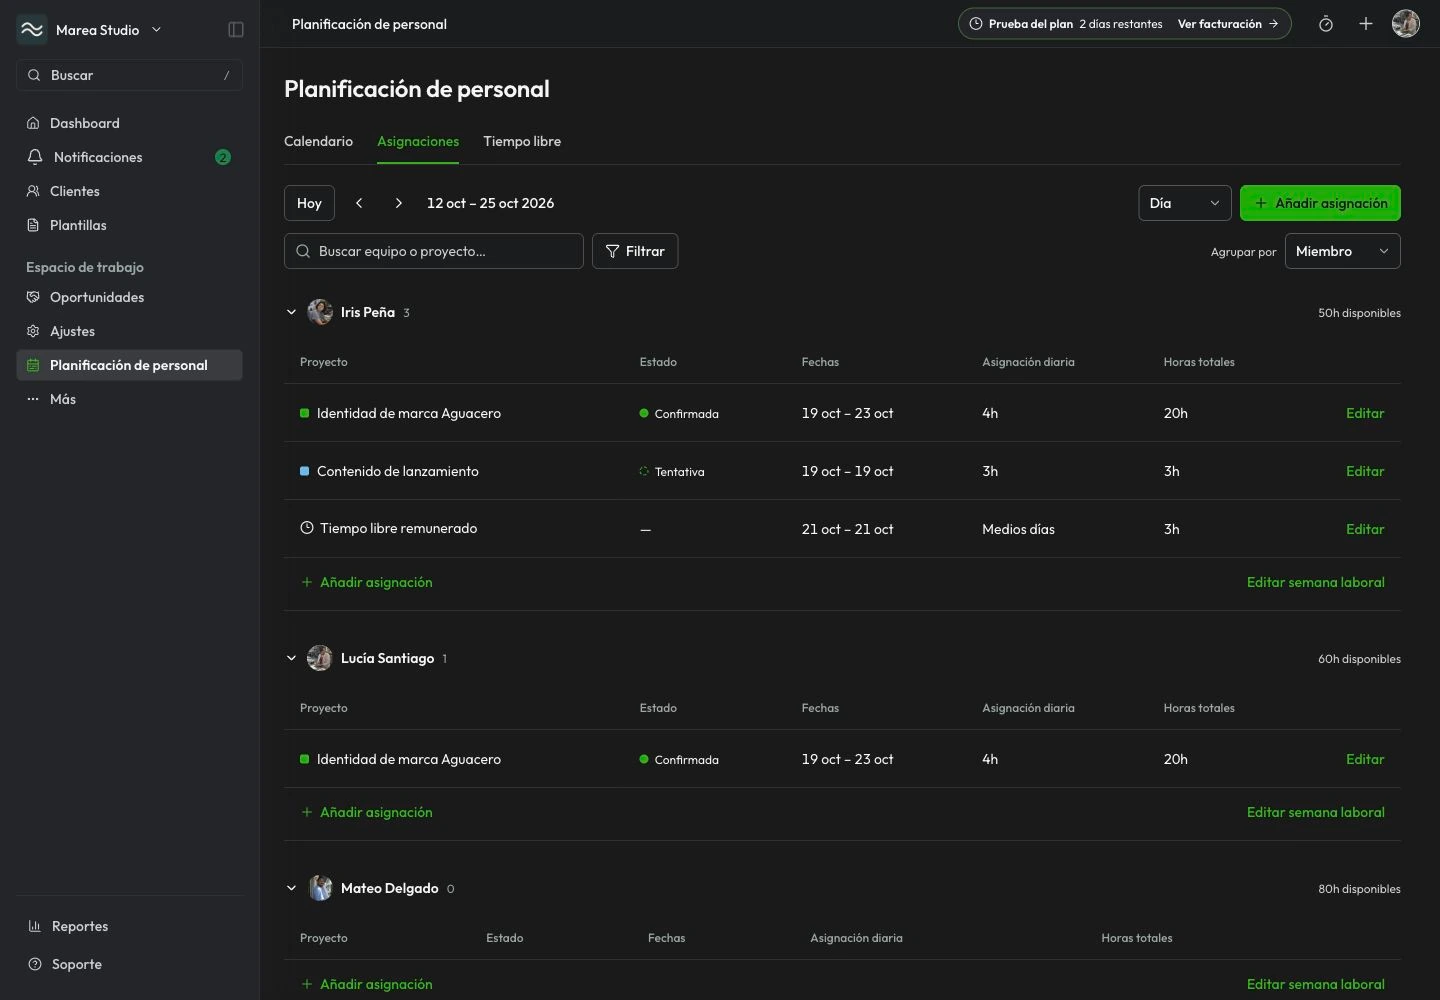
Task: Edit Mateo Delgado's semana laboral
Action: click(x=1316, y=984)
